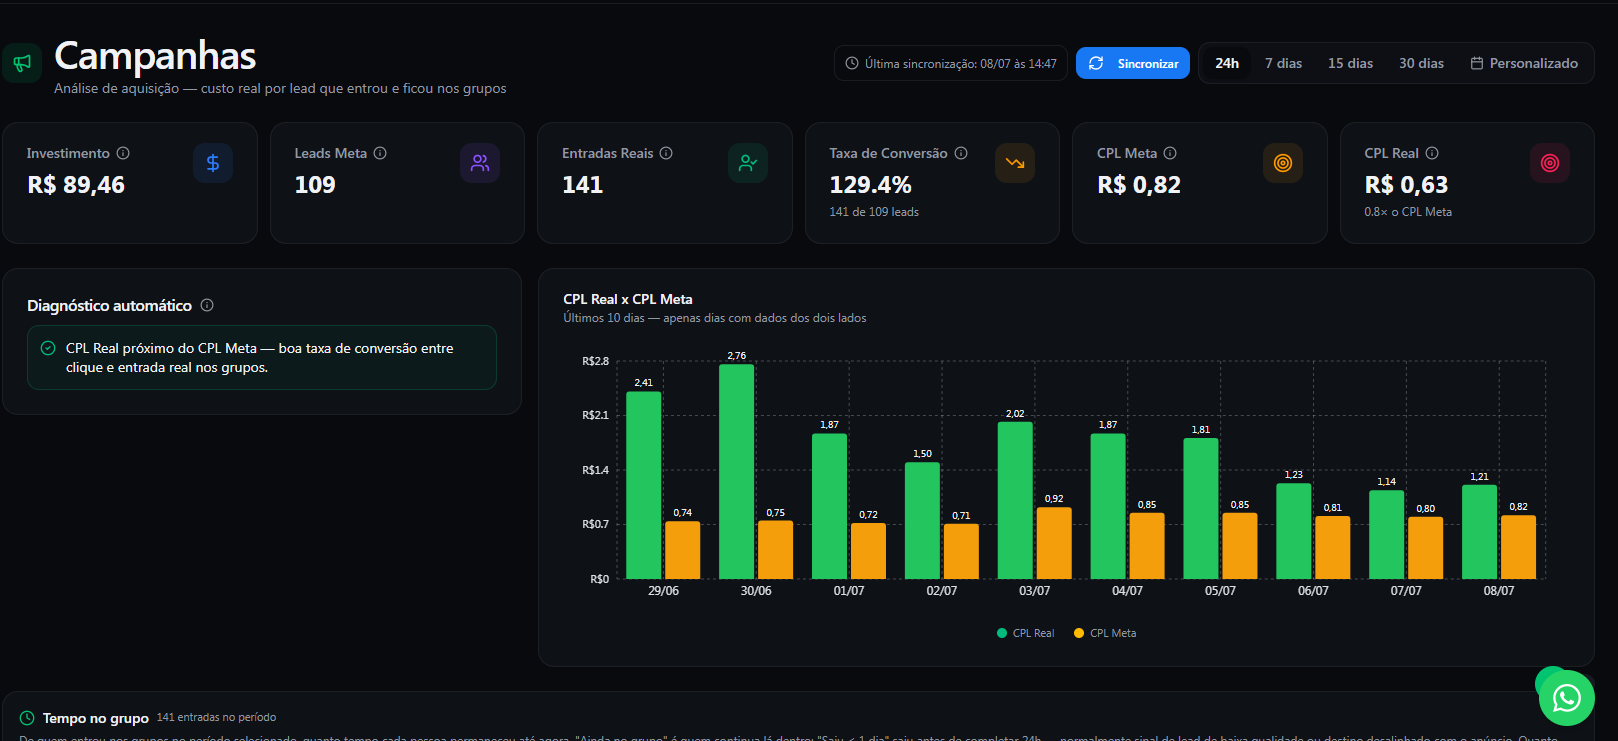Screen dimensions: 1618x741
Task: Open the Personalizado date range picker
Action: tap(1524, 63)
